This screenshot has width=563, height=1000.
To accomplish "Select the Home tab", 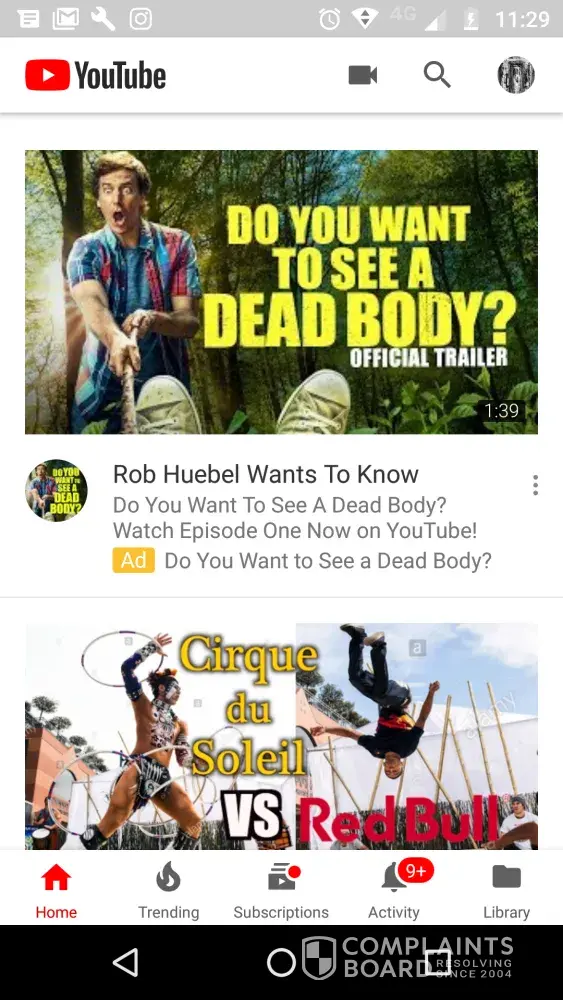I will point(56,890).
